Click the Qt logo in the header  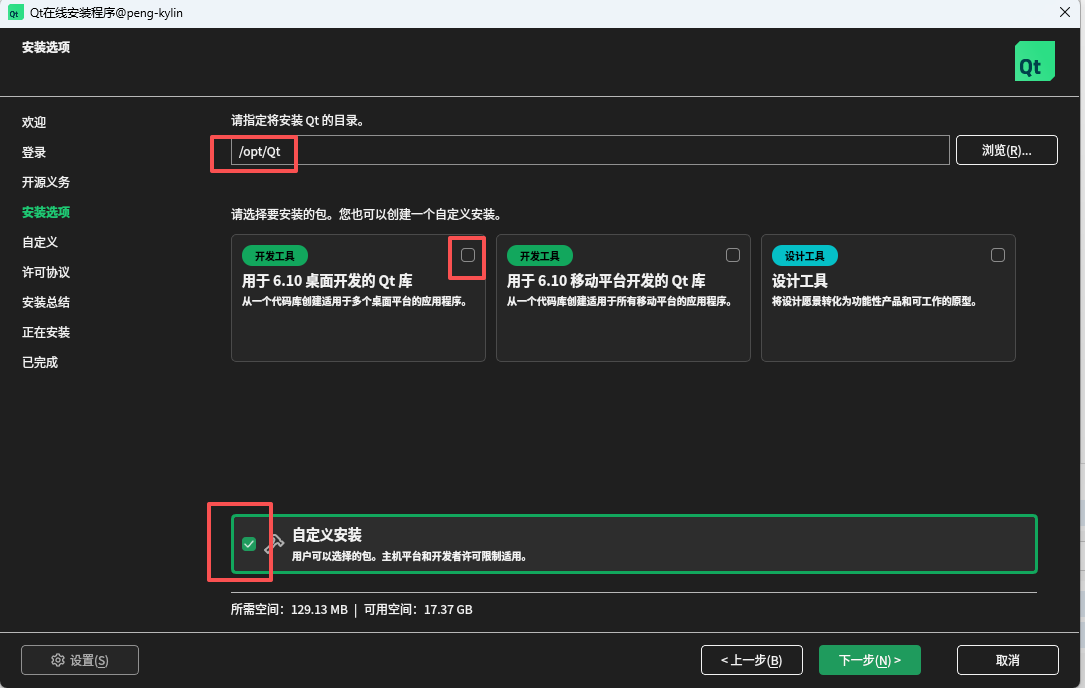tap(1034, 61)
